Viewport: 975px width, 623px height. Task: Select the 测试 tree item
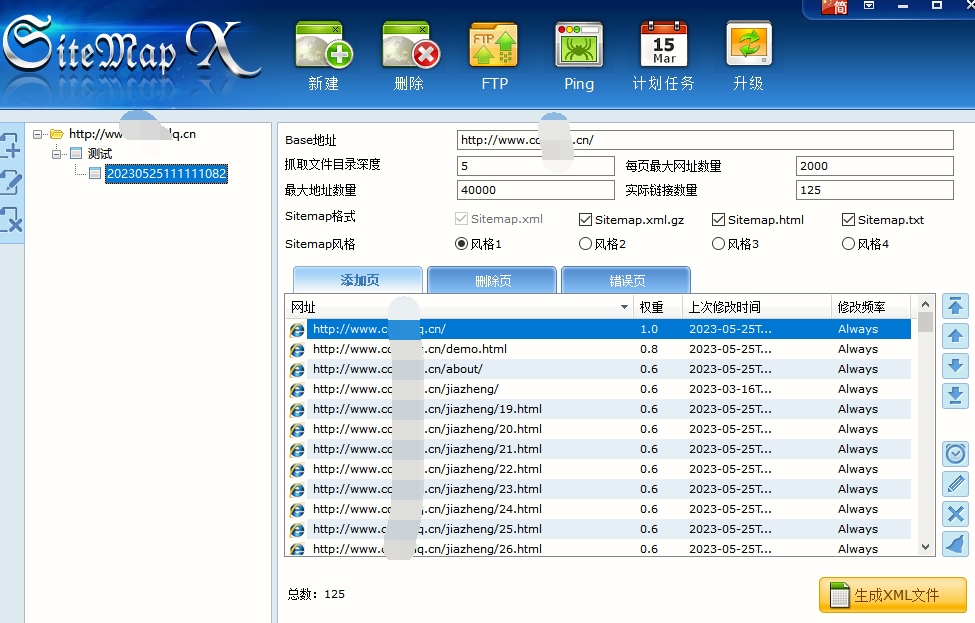point(99,154)
